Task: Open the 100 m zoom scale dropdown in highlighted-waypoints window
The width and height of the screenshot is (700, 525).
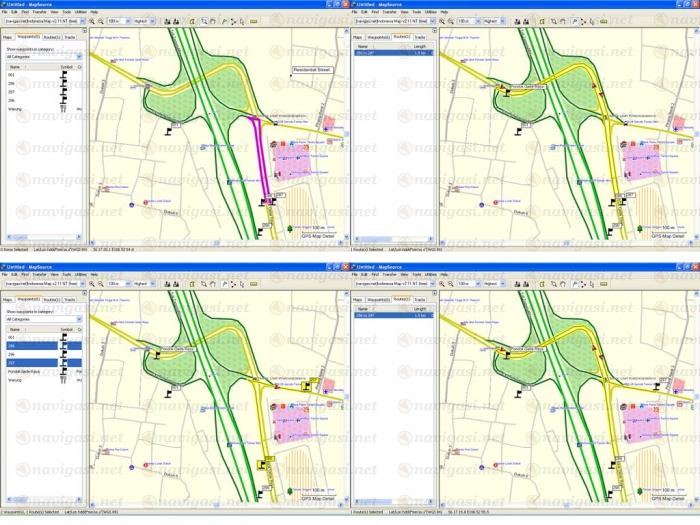Action: 120,283
